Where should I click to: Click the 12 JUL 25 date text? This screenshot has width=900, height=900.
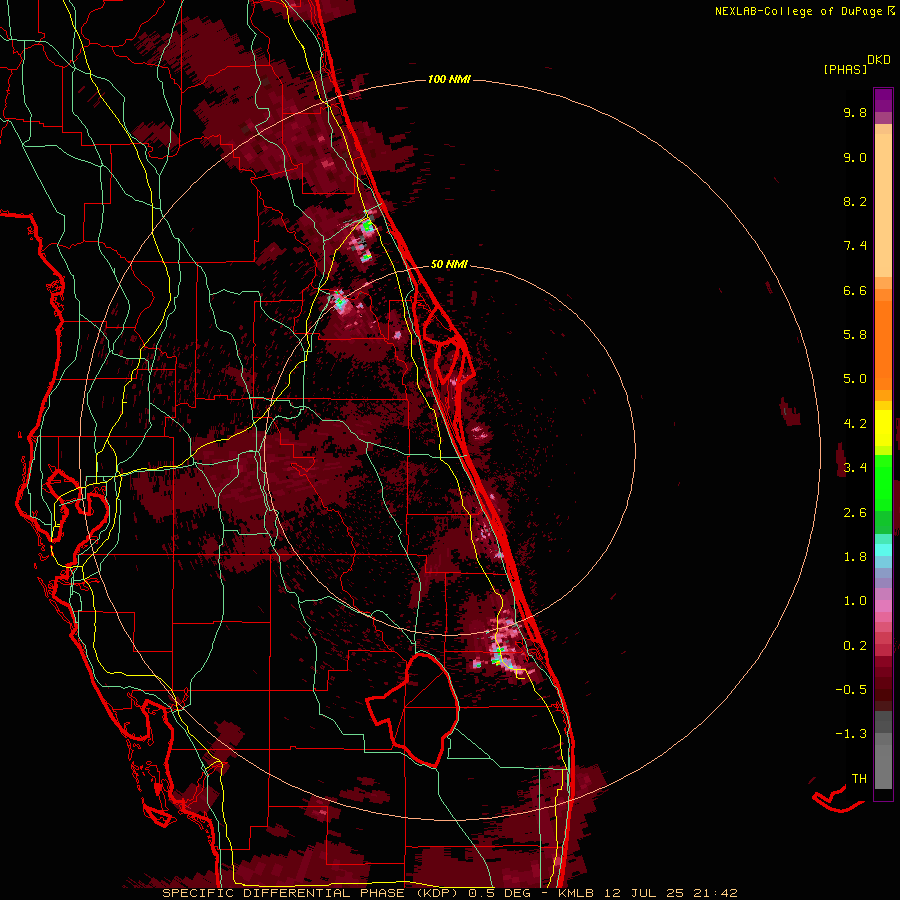[x=643, y=893]
